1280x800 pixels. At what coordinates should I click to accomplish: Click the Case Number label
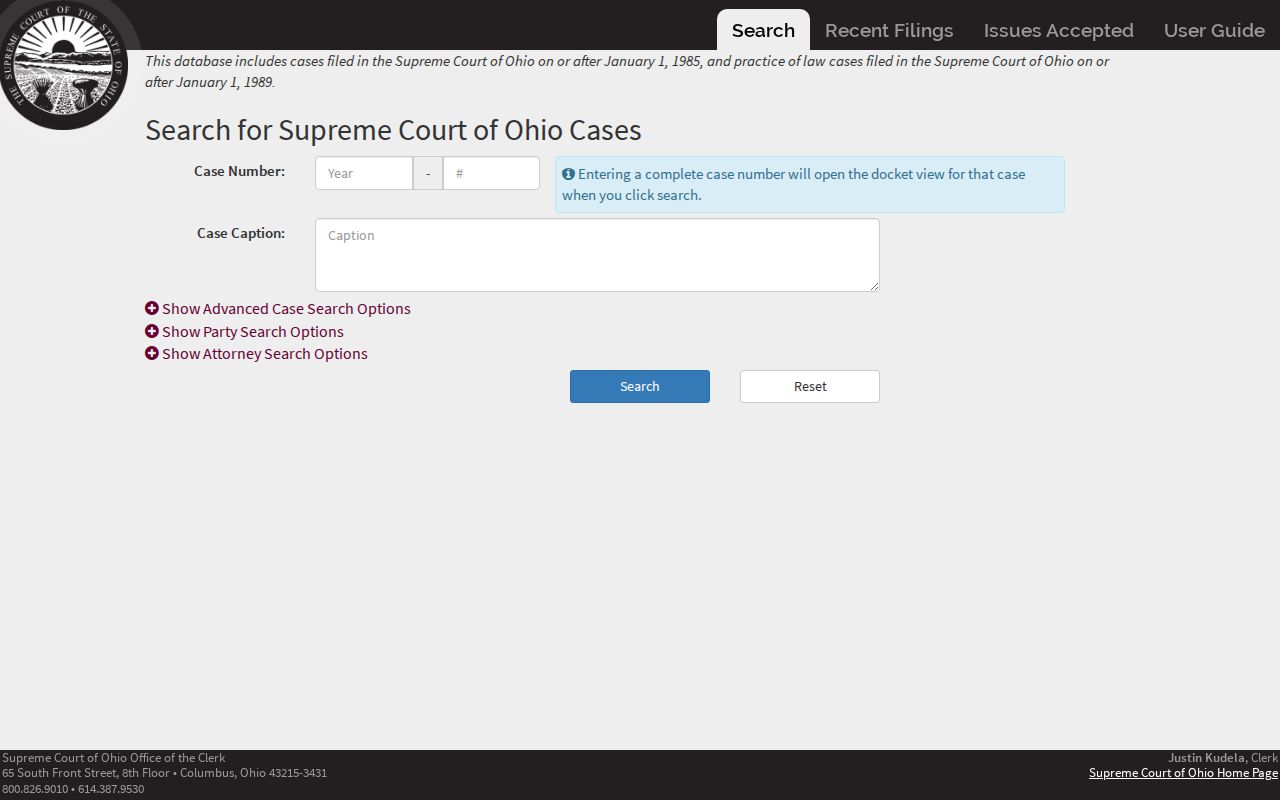(x=239, y=171)
